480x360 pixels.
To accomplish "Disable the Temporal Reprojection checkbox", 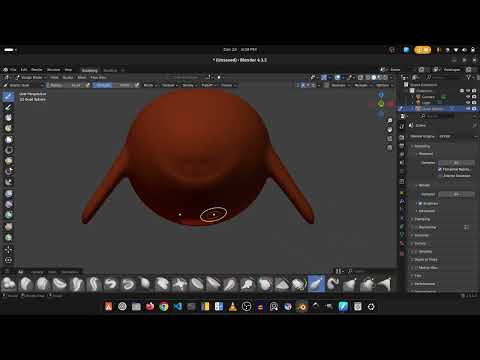I will coord(440,169).
